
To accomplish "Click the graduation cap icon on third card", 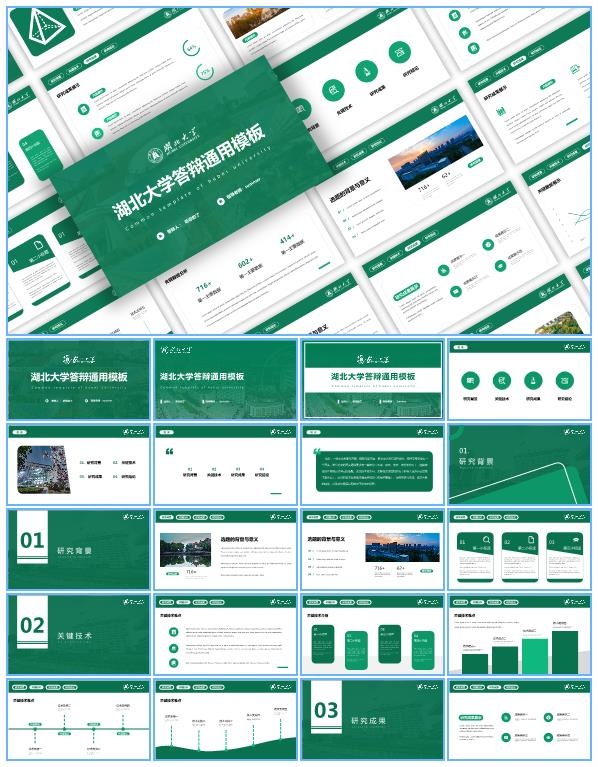I will tap(576, 540).
